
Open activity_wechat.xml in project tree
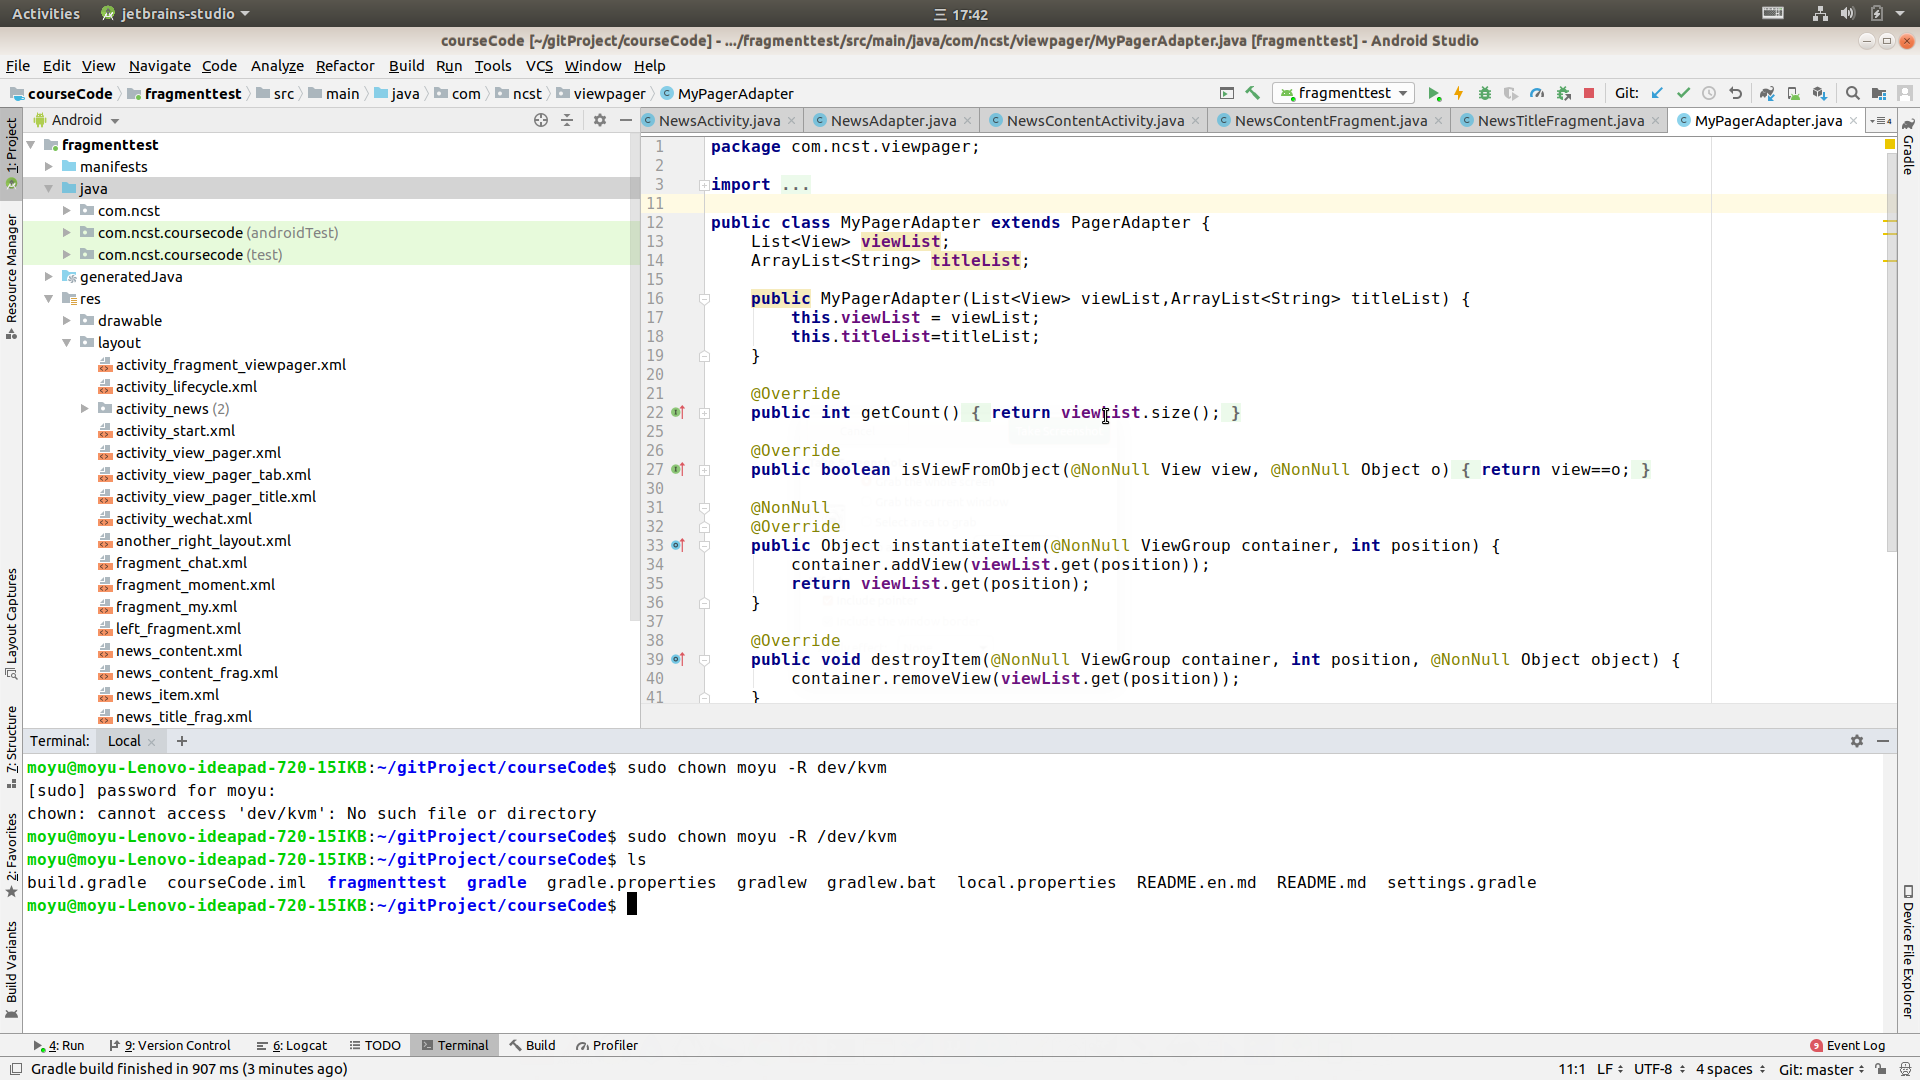(183, 519)
